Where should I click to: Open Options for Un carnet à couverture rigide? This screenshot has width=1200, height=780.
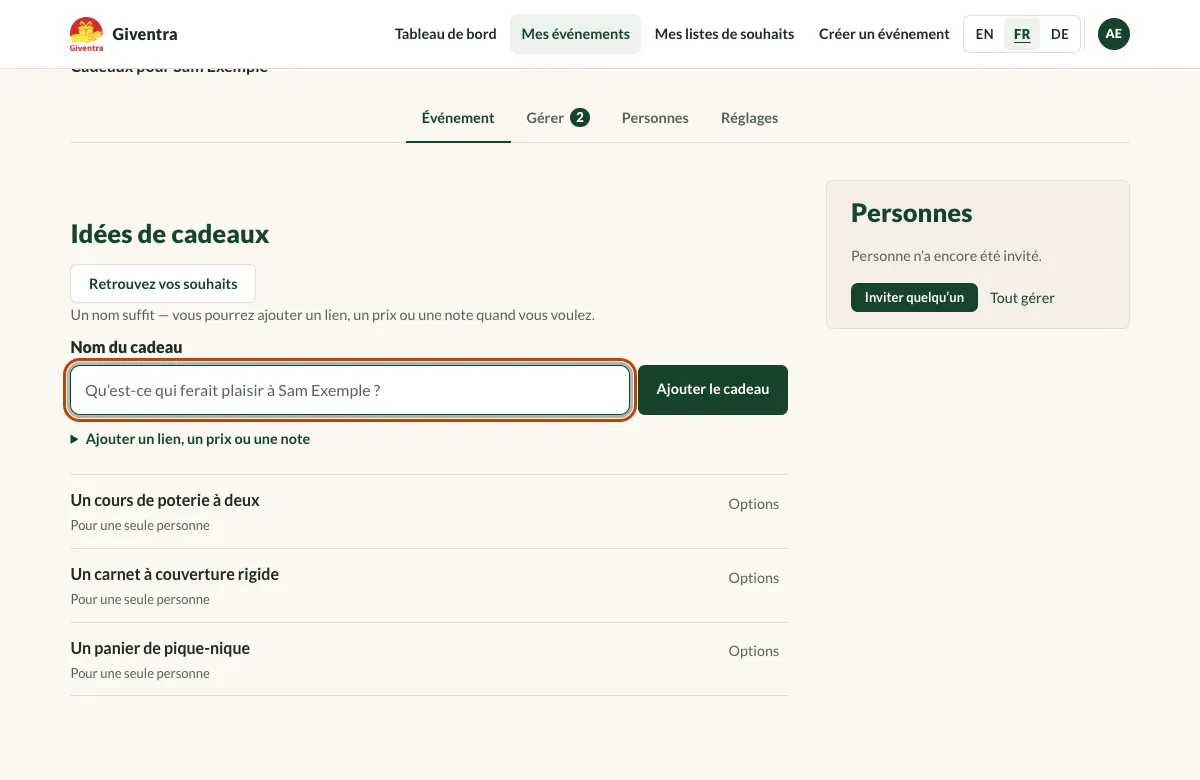pos(753,578)
